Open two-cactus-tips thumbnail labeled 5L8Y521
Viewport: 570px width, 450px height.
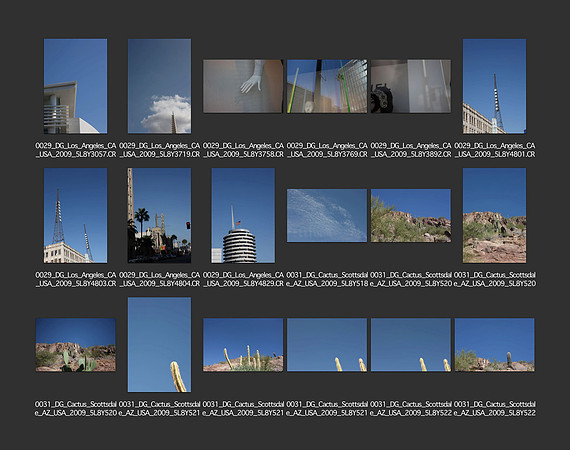(327, 345)
